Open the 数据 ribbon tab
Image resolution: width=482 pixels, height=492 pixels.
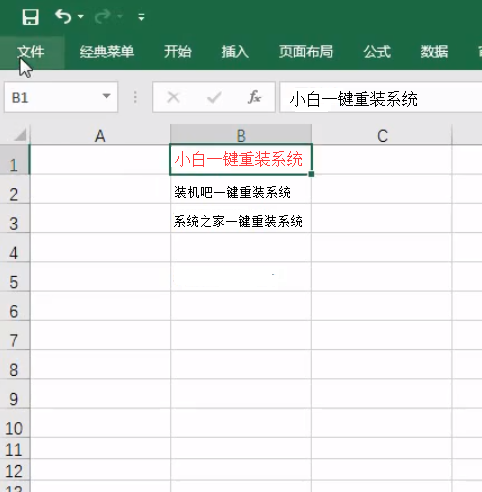click(x=434, y=52)
